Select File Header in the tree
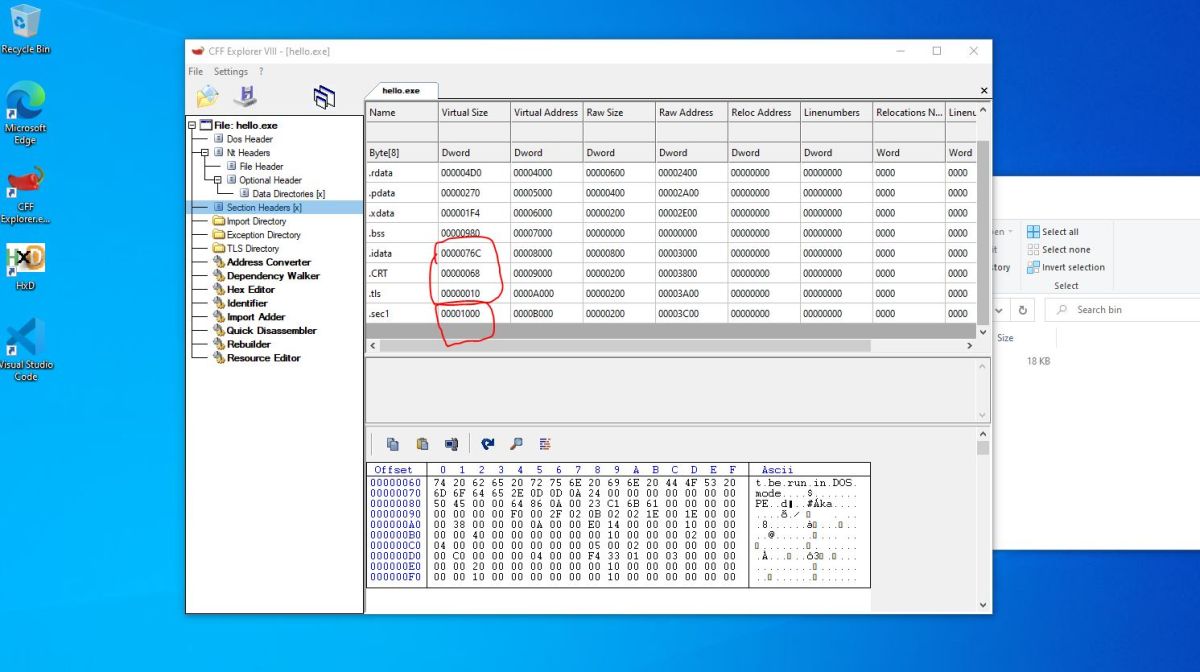 tap(261, 166)
